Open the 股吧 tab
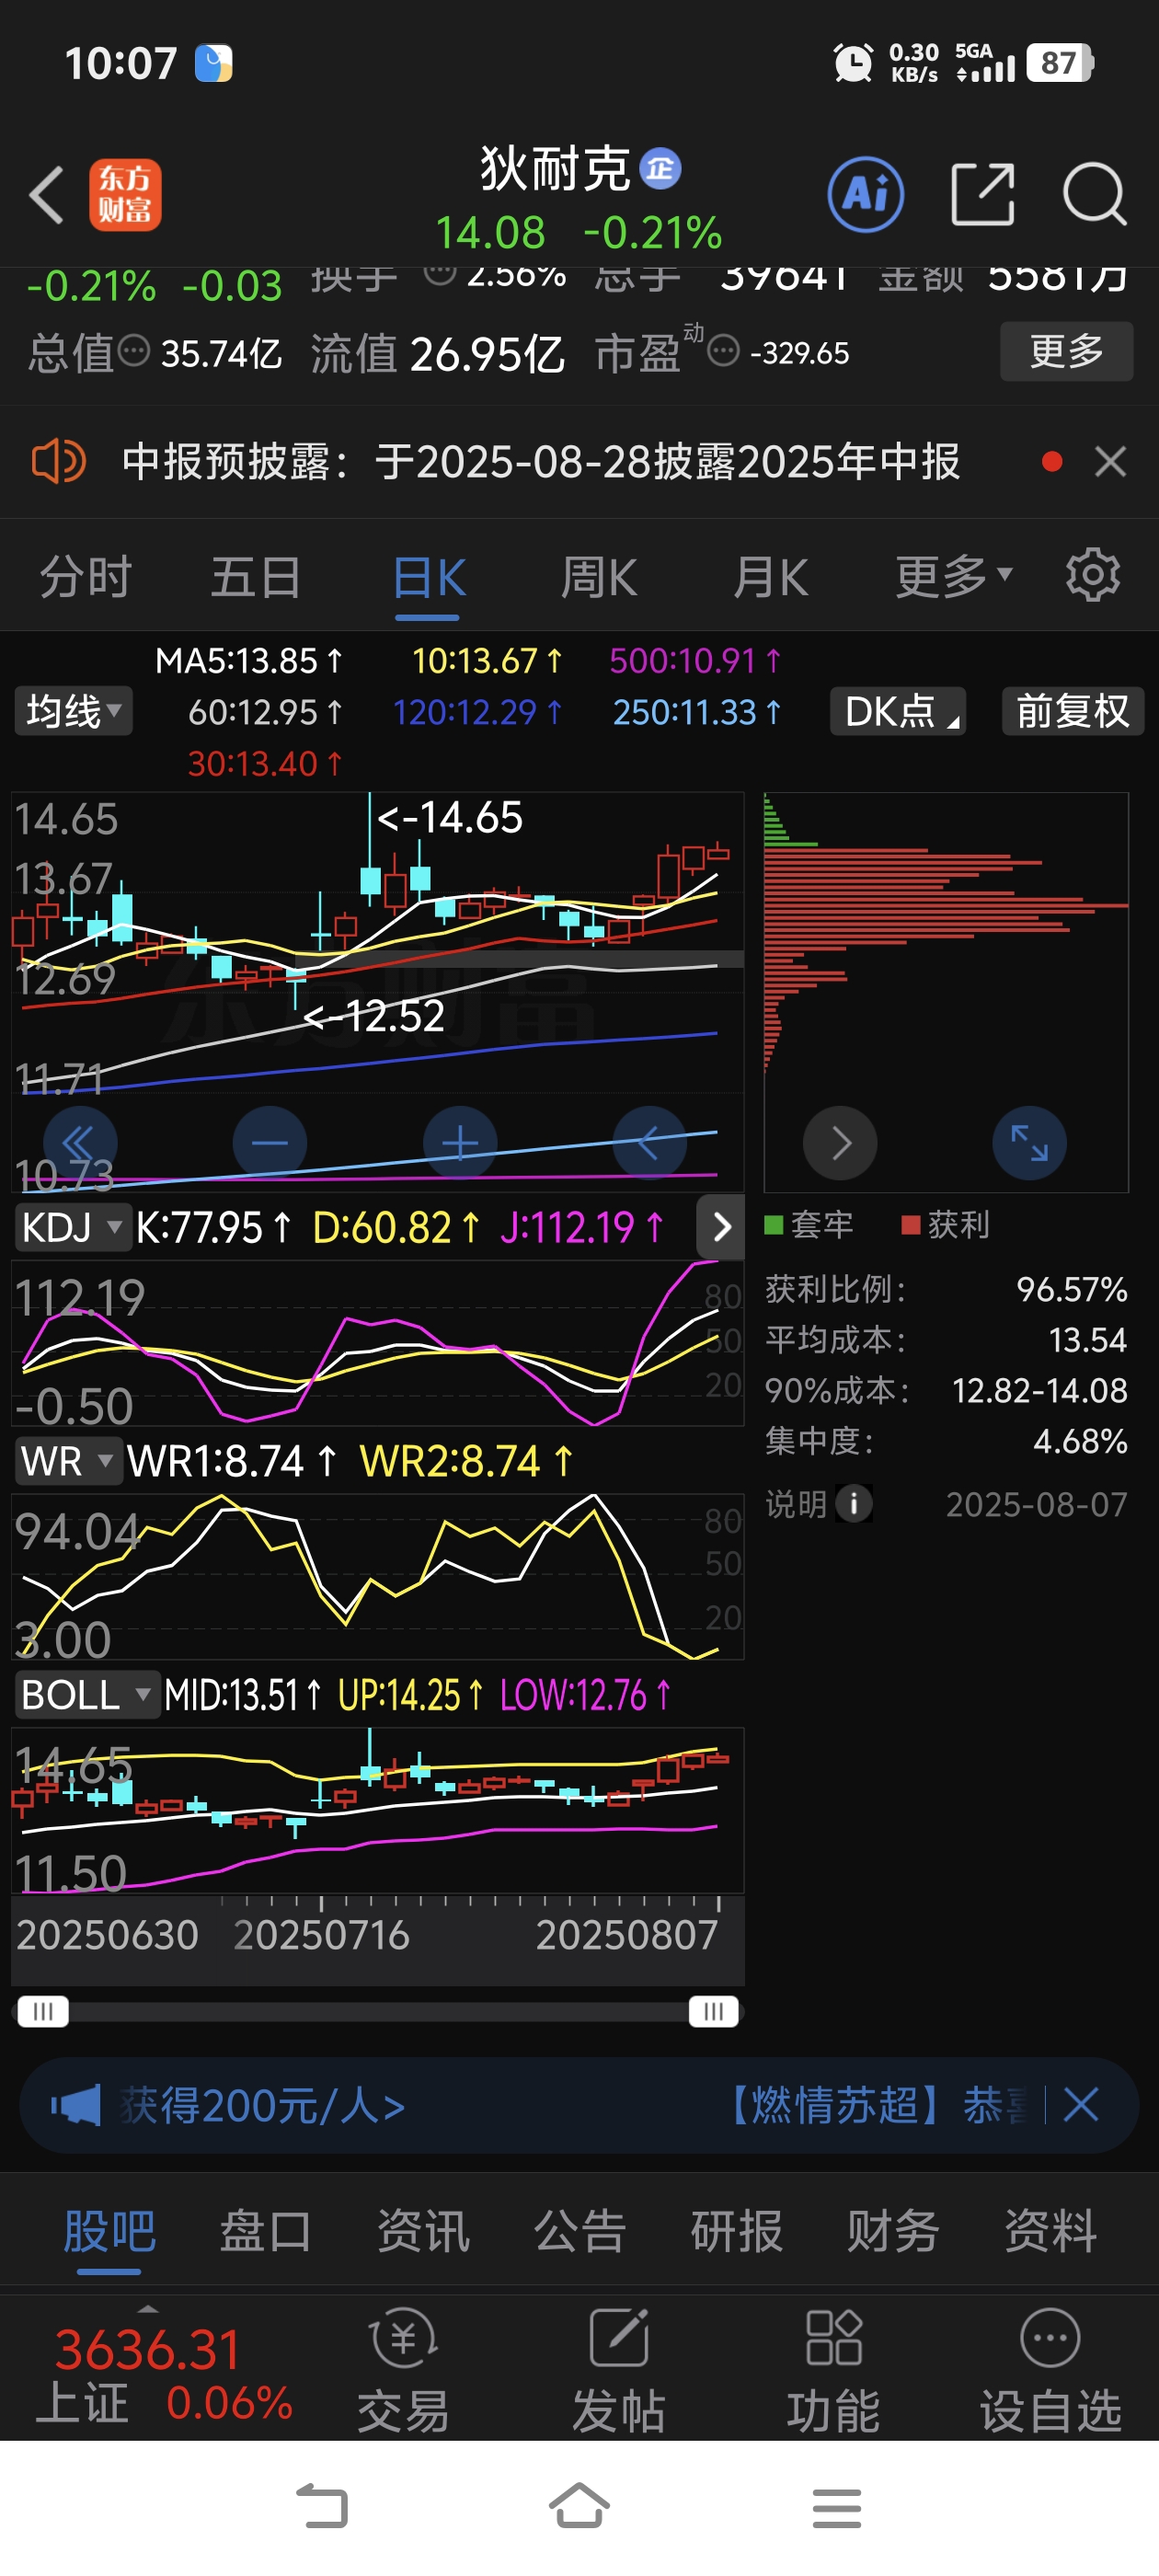 pyautogui.click(x=109, y=2231)
